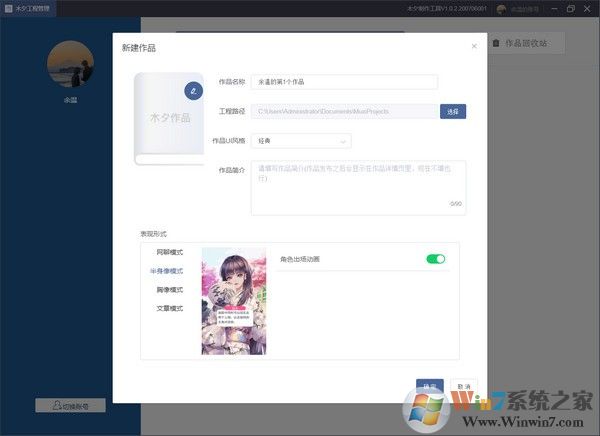
Task: Click the 切换账号 switch account button
Action: point(70,405)
